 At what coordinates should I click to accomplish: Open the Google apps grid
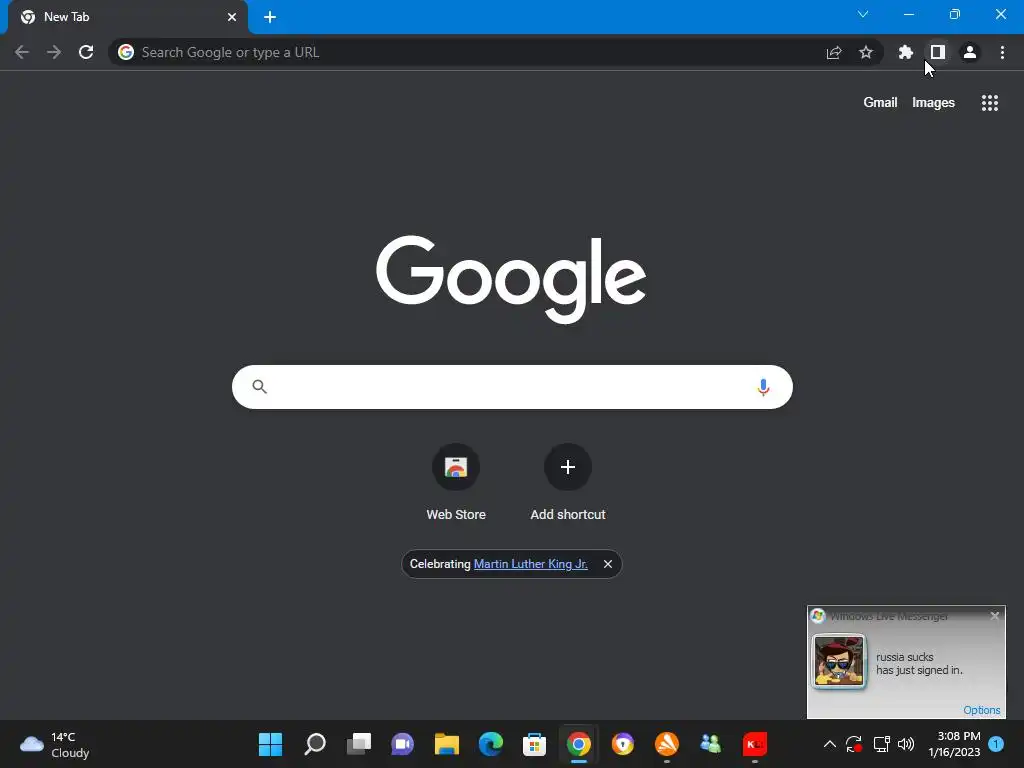pos(990,103)
